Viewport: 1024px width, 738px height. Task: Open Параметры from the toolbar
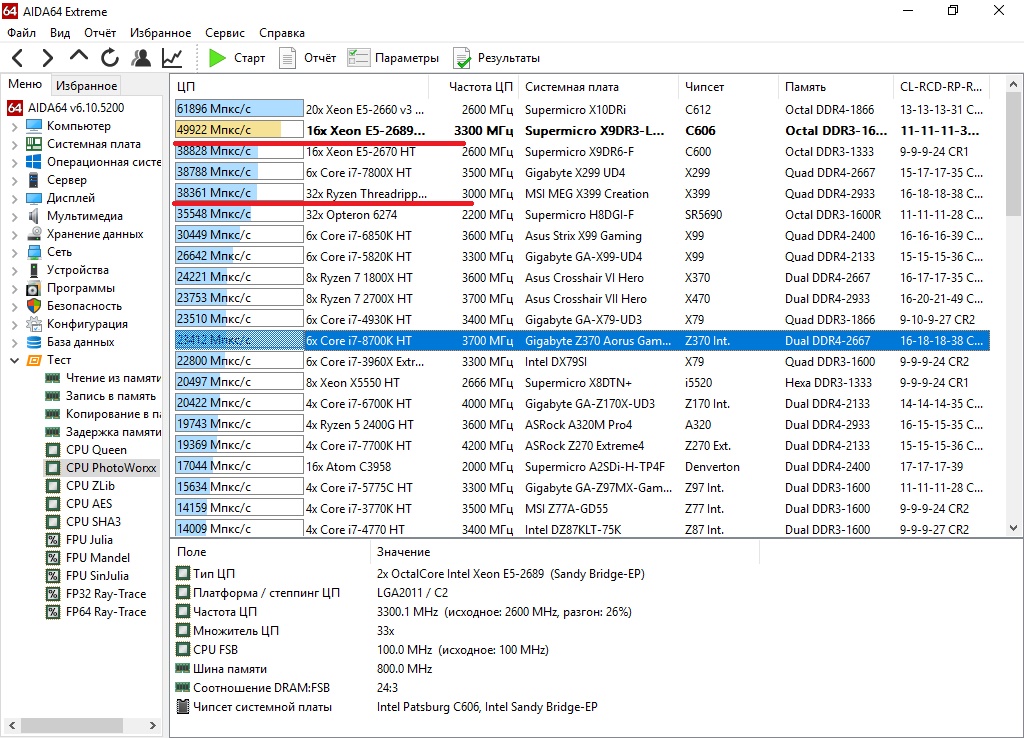tap(393, 58)
